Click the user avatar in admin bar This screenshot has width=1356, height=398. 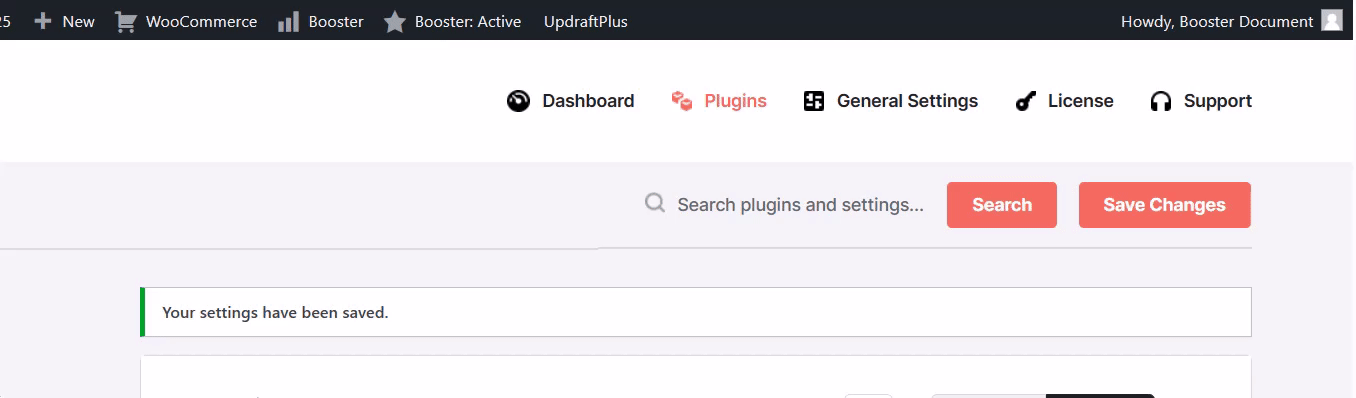pyautogui.click(x=1332, y=21)
